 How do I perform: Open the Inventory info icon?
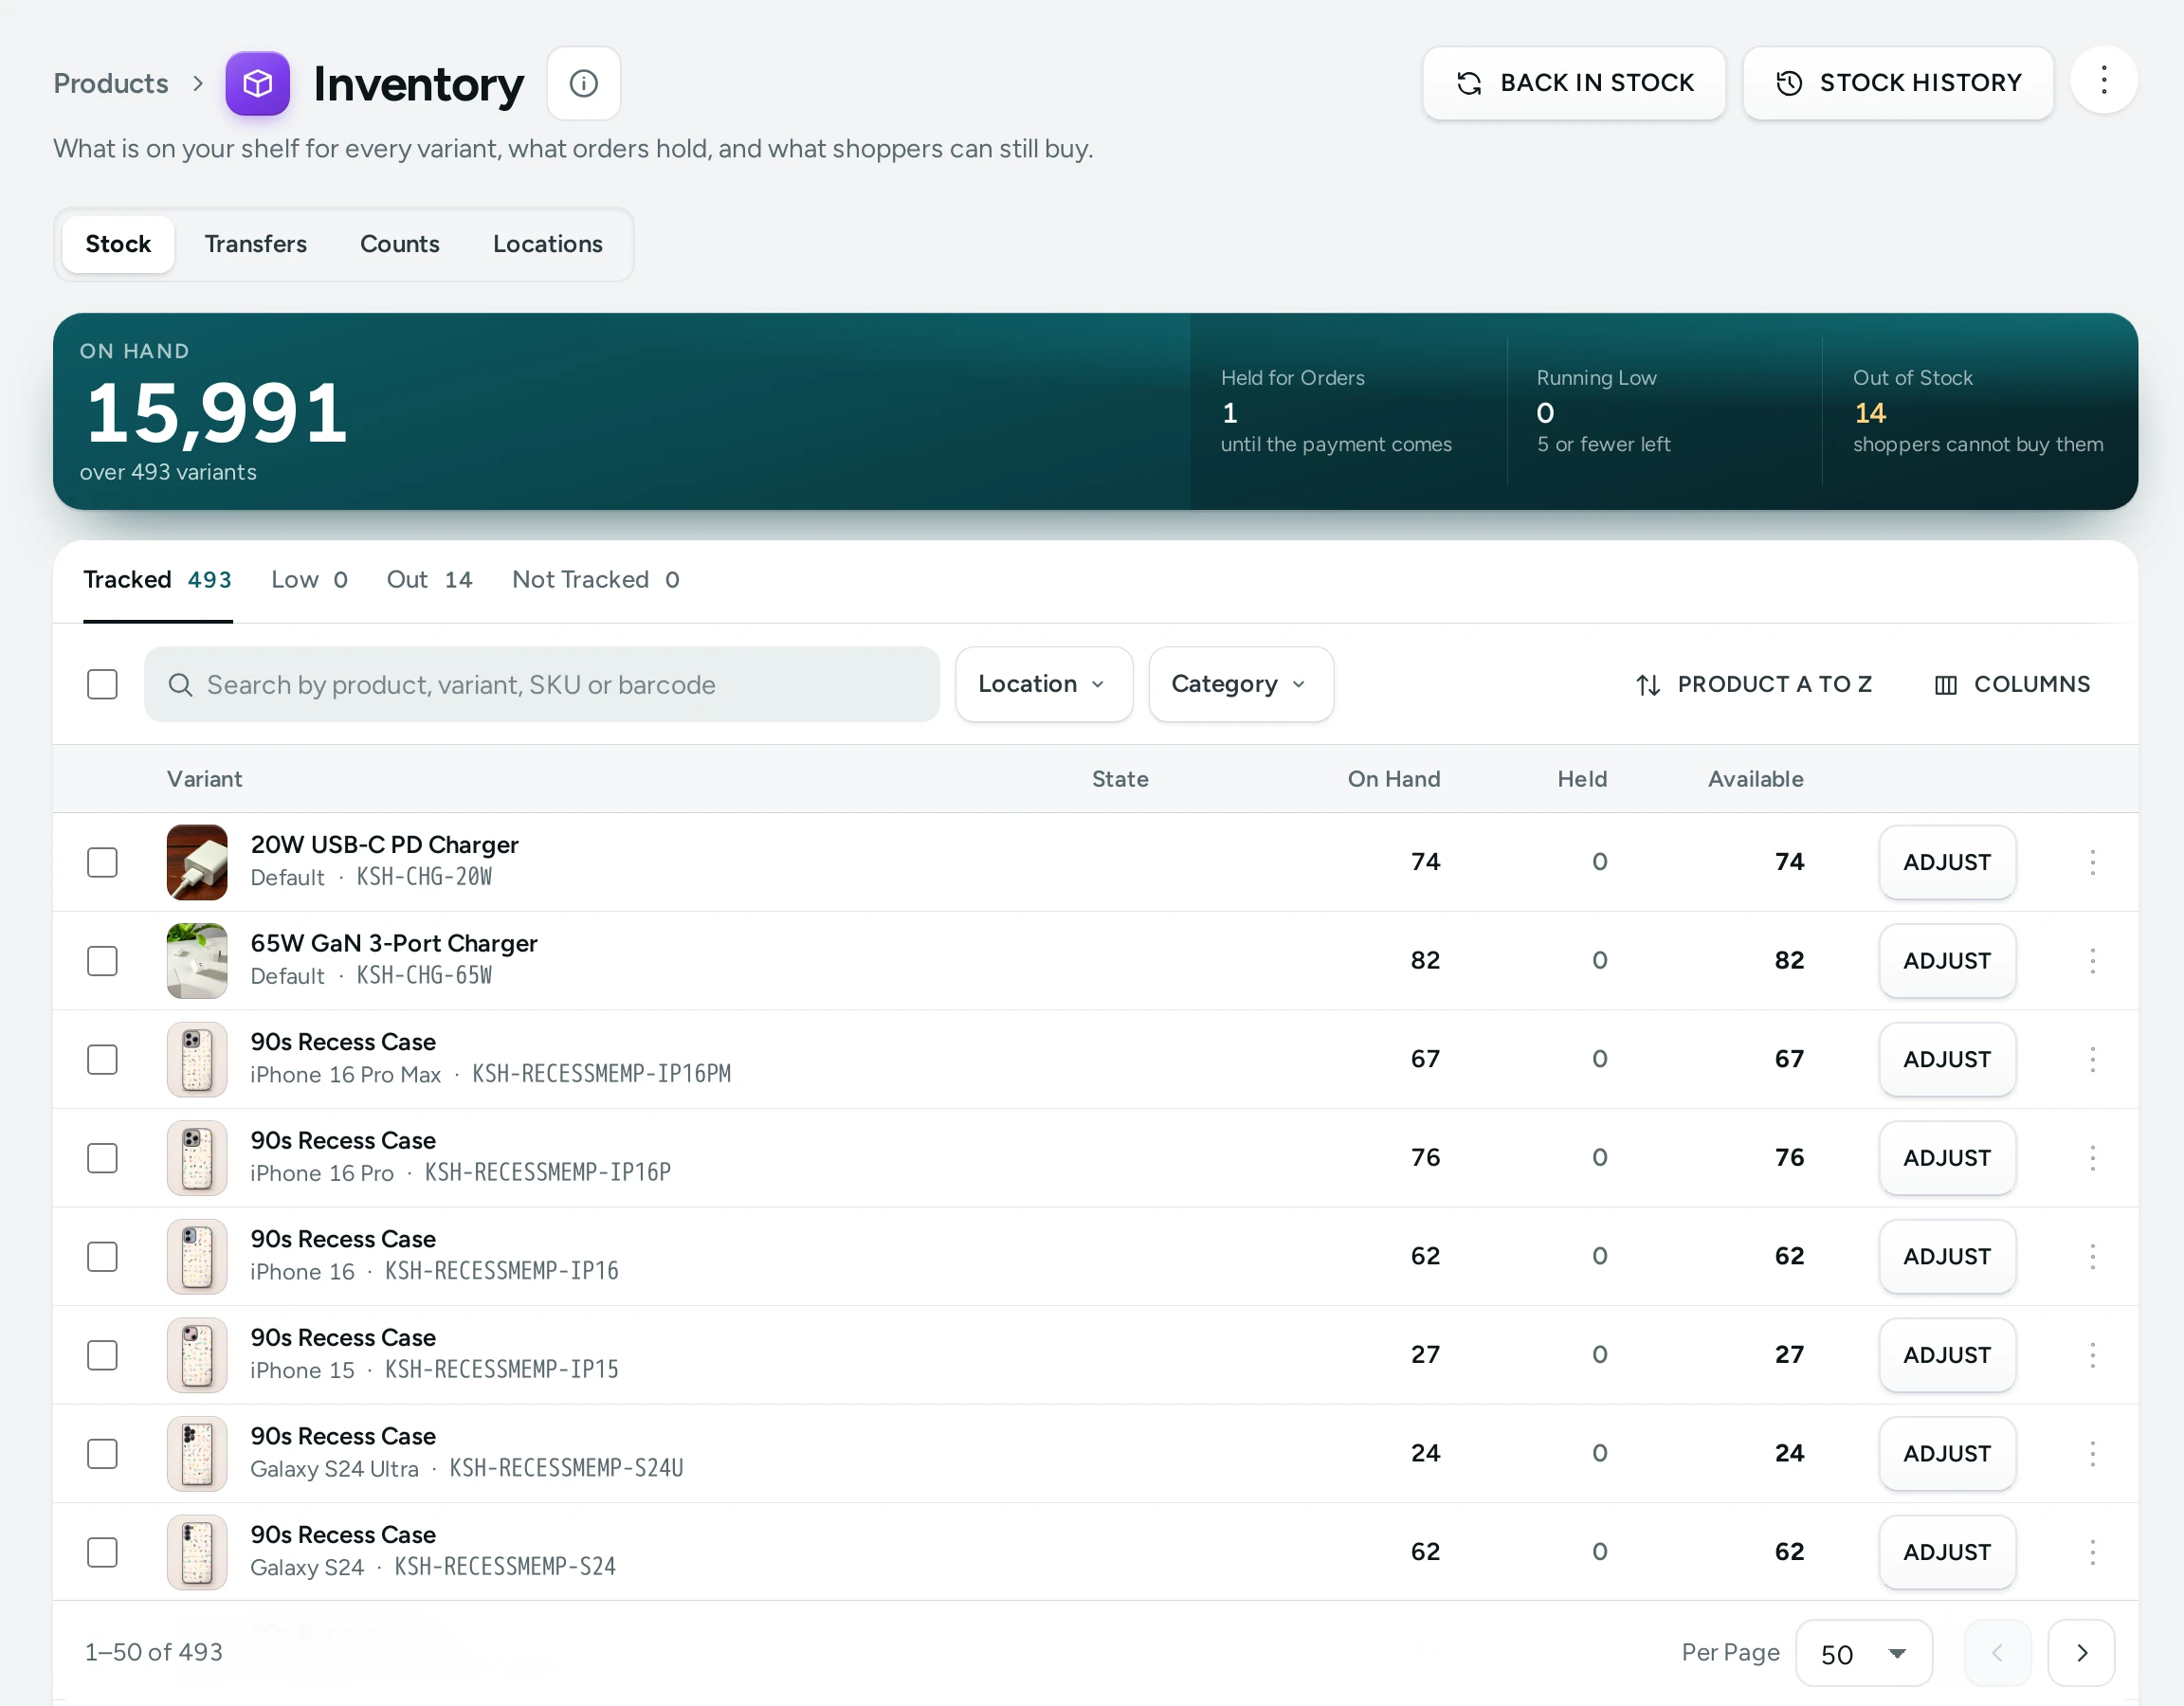(583, 83)
